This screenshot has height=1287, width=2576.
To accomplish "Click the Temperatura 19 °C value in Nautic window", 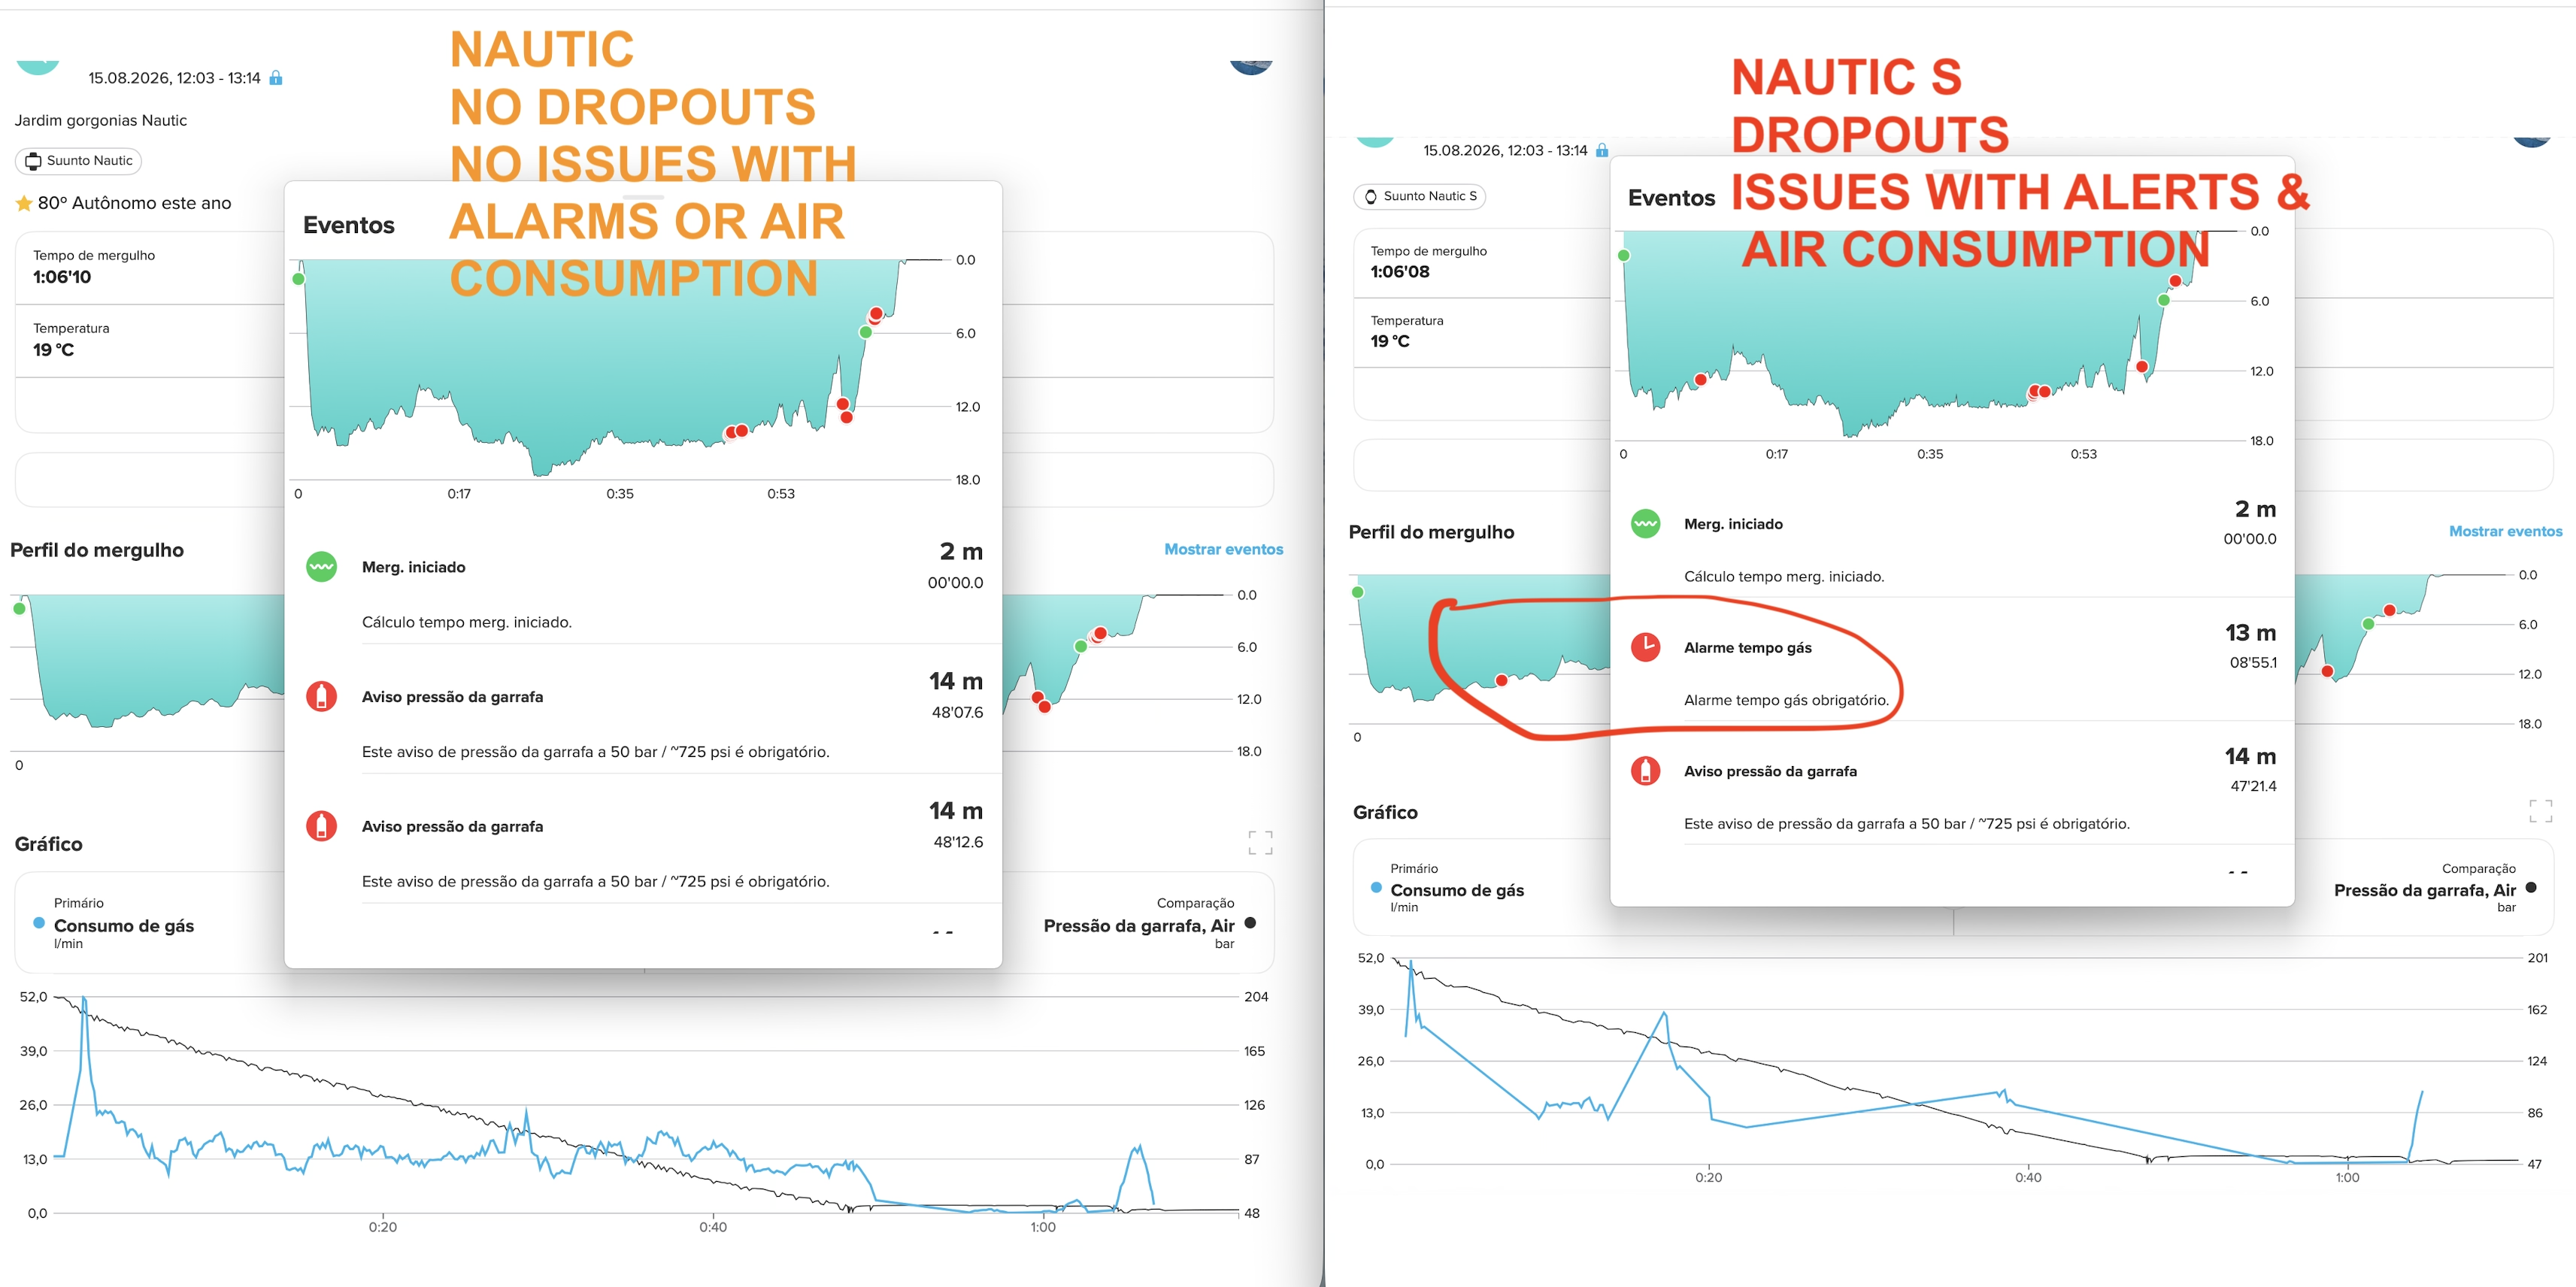I will (x=53, y=350).
